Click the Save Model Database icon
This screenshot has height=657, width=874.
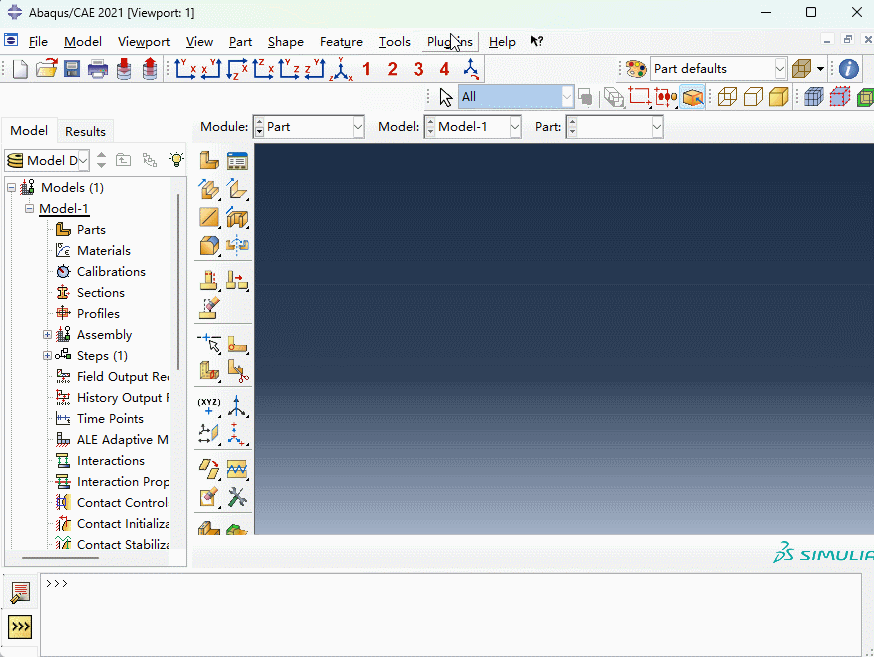point(72,69)
